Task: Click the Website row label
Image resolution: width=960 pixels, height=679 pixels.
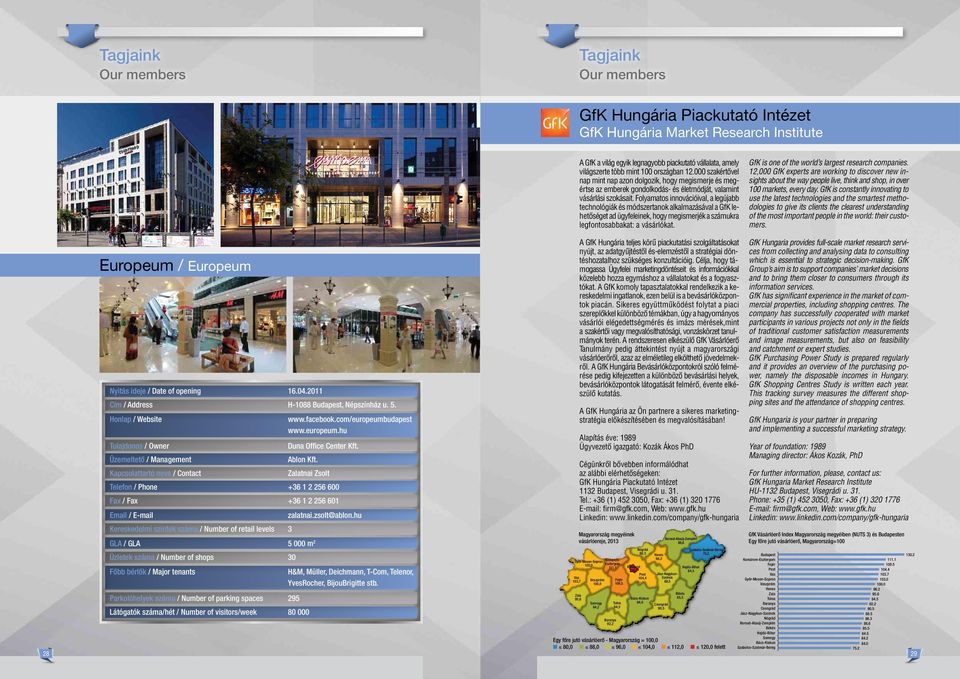Action: click(135, 419)
